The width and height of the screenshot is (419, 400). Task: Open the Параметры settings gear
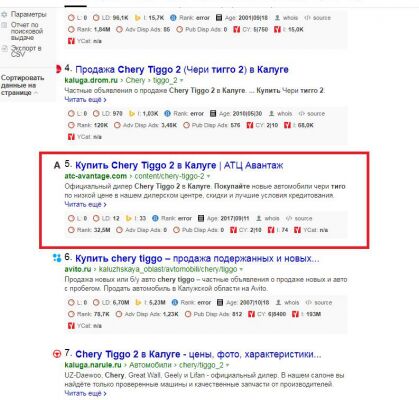click(x=4, y=15)
